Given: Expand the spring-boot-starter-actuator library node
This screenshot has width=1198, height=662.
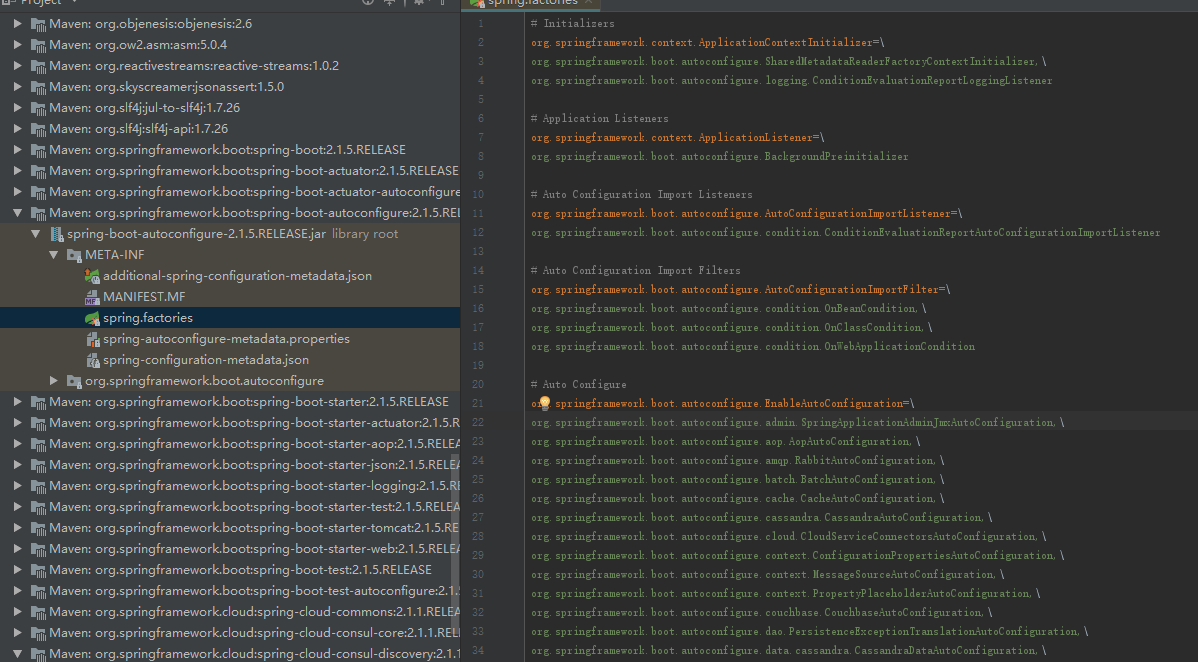Looking at the screenshot, I should point(17,423).
